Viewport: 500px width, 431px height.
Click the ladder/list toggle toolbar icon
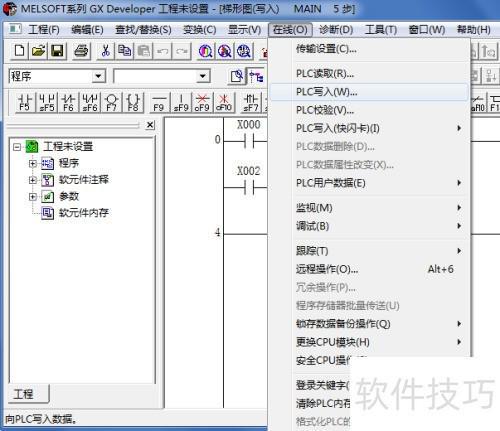pyautogui.click(x=256, y=76)
